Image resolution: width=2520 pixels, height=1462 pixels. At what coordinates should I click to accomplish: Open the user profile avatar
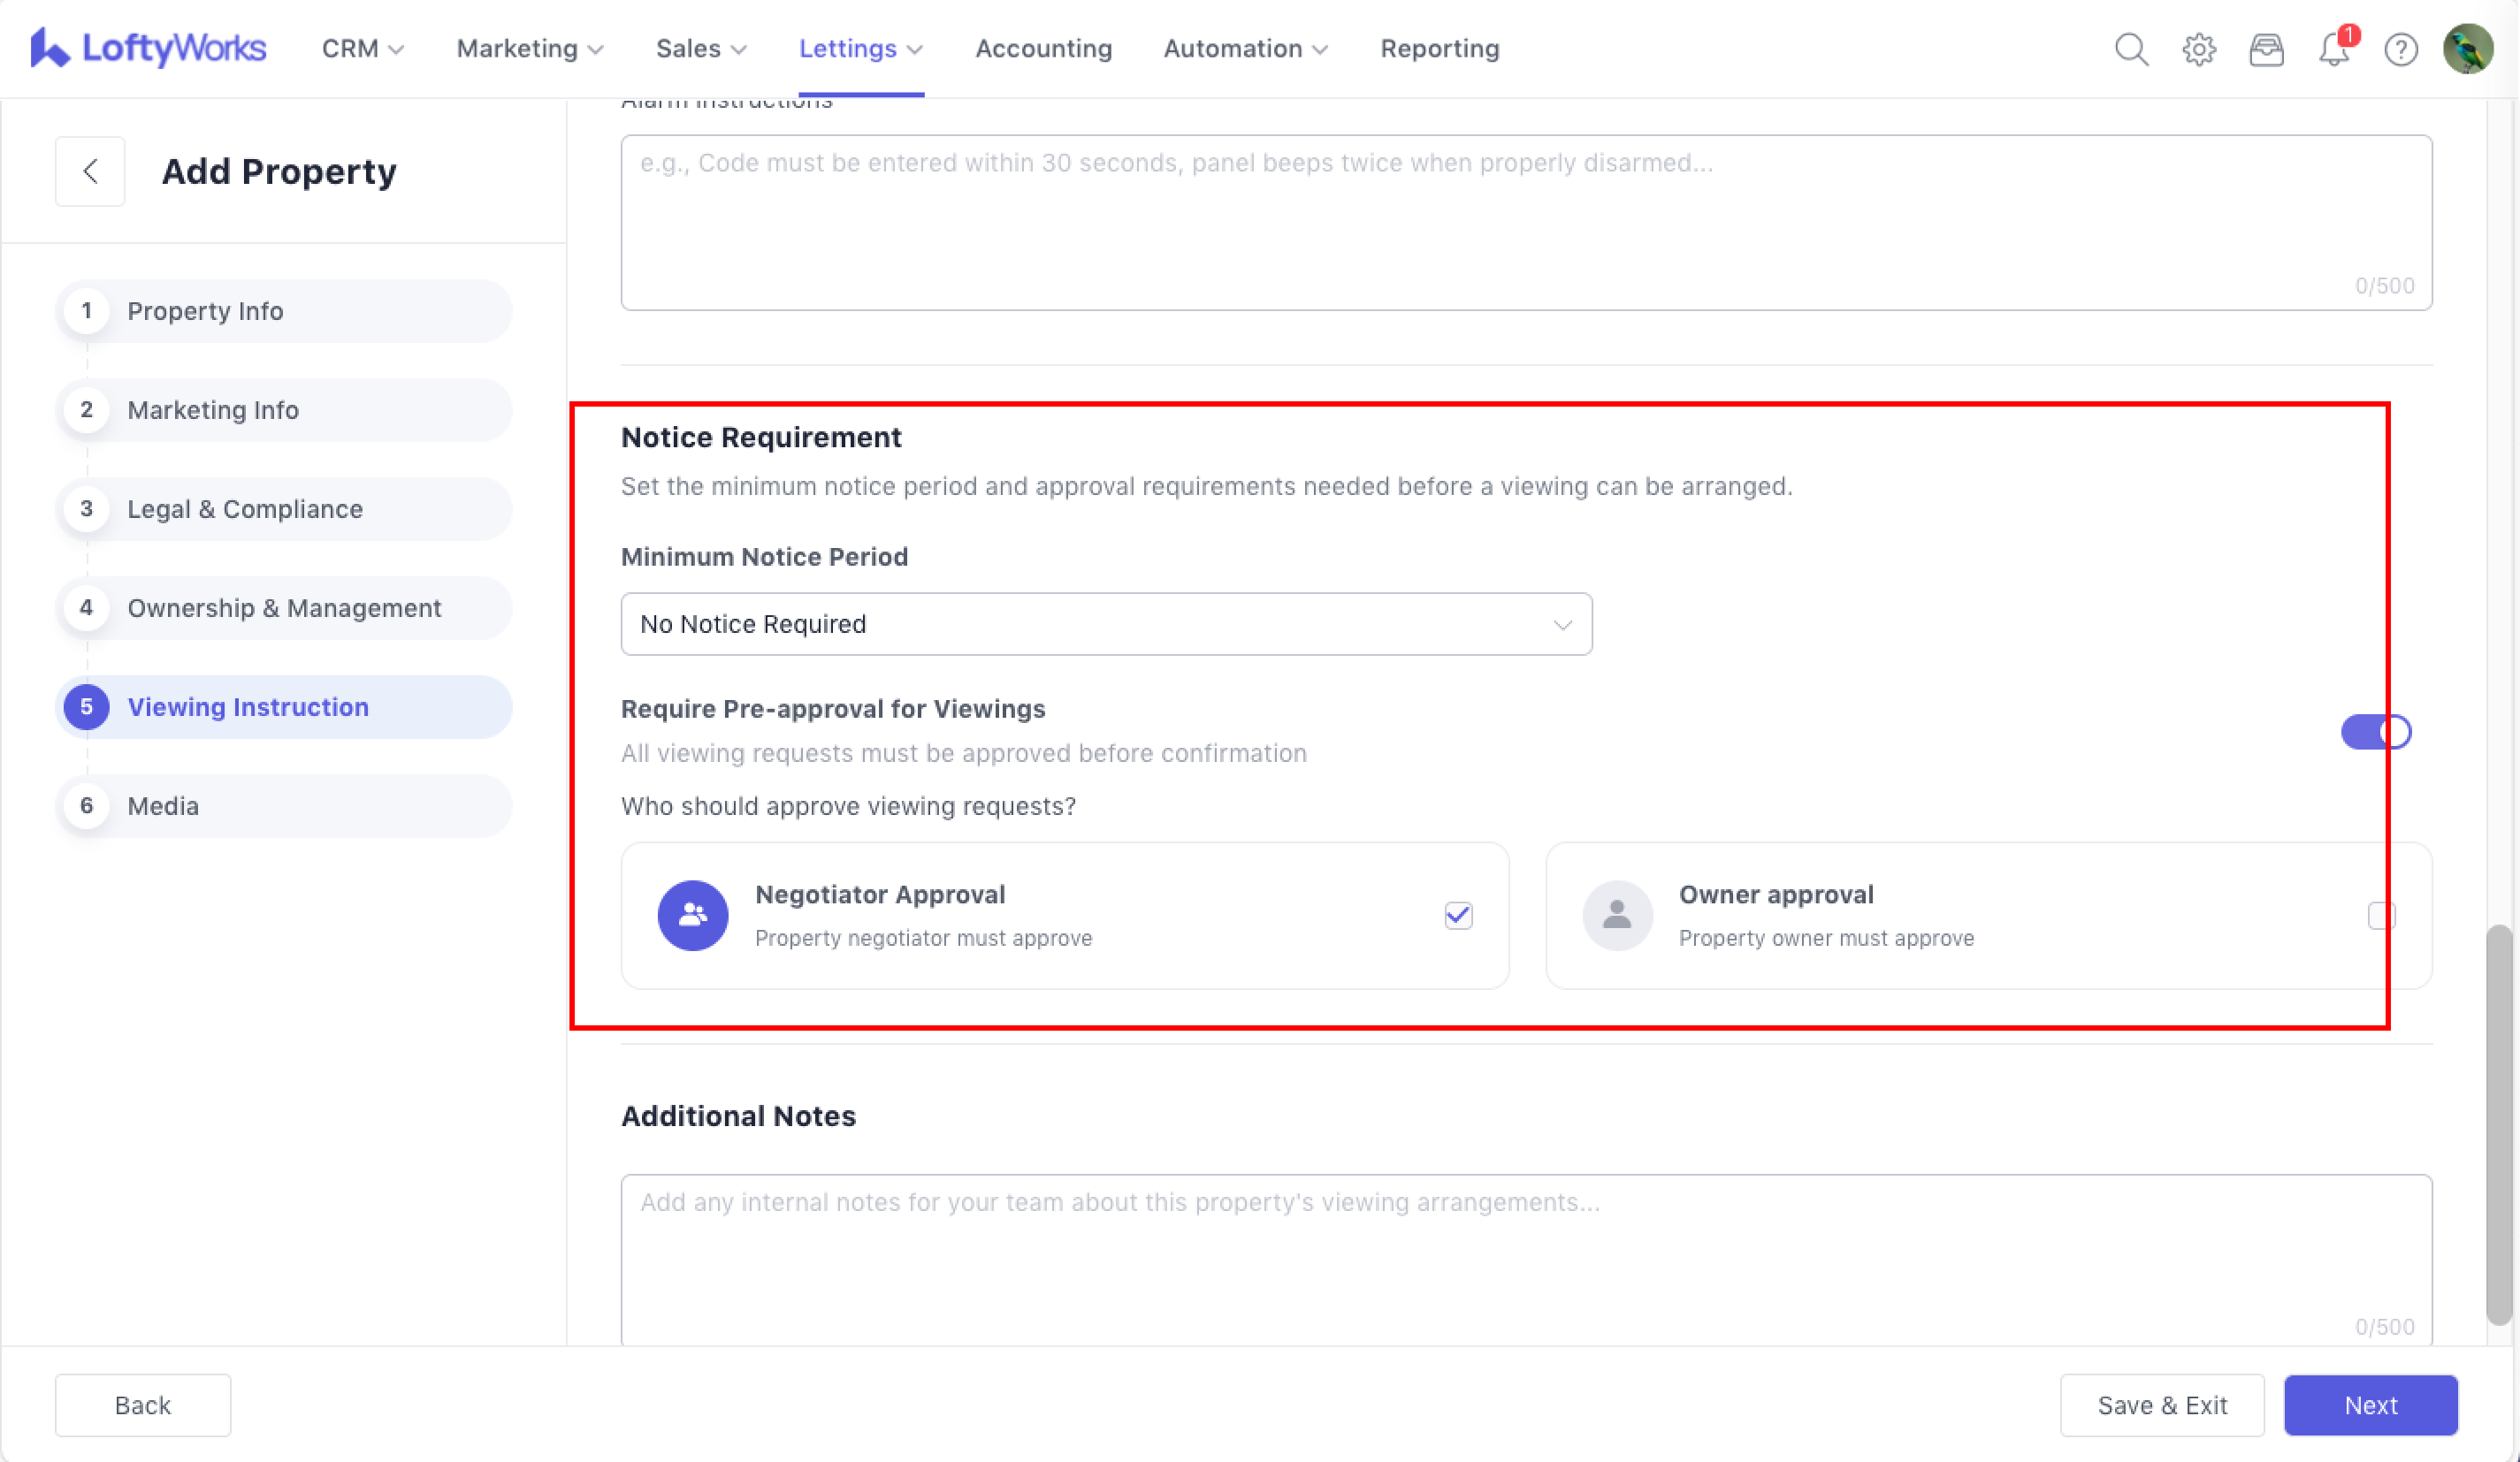point(2467,49)
